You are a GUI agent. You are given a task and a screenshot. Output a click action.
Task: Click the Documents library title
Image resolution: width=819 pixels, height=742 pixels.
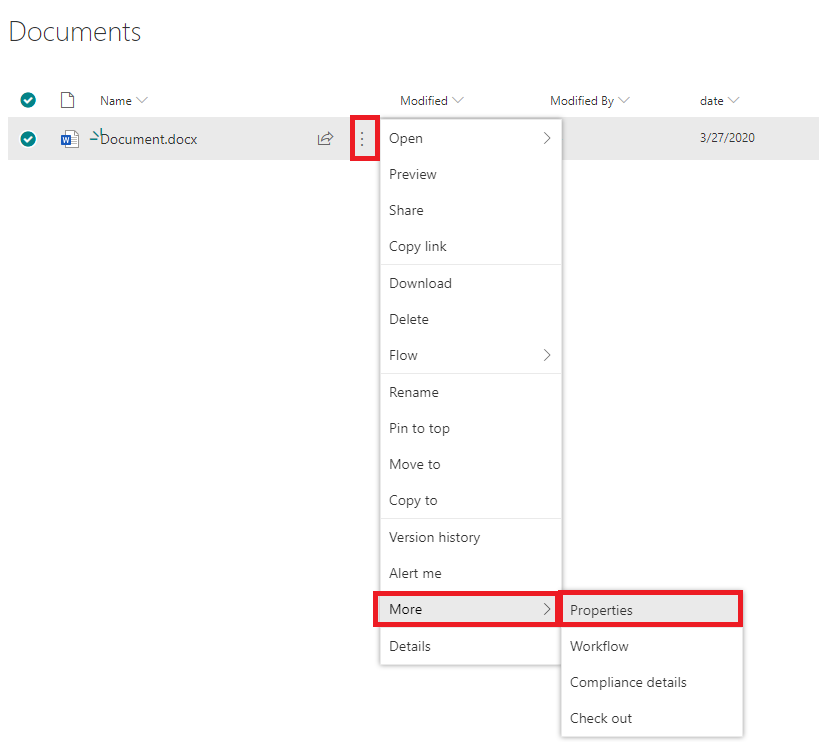tap(75, 31)
